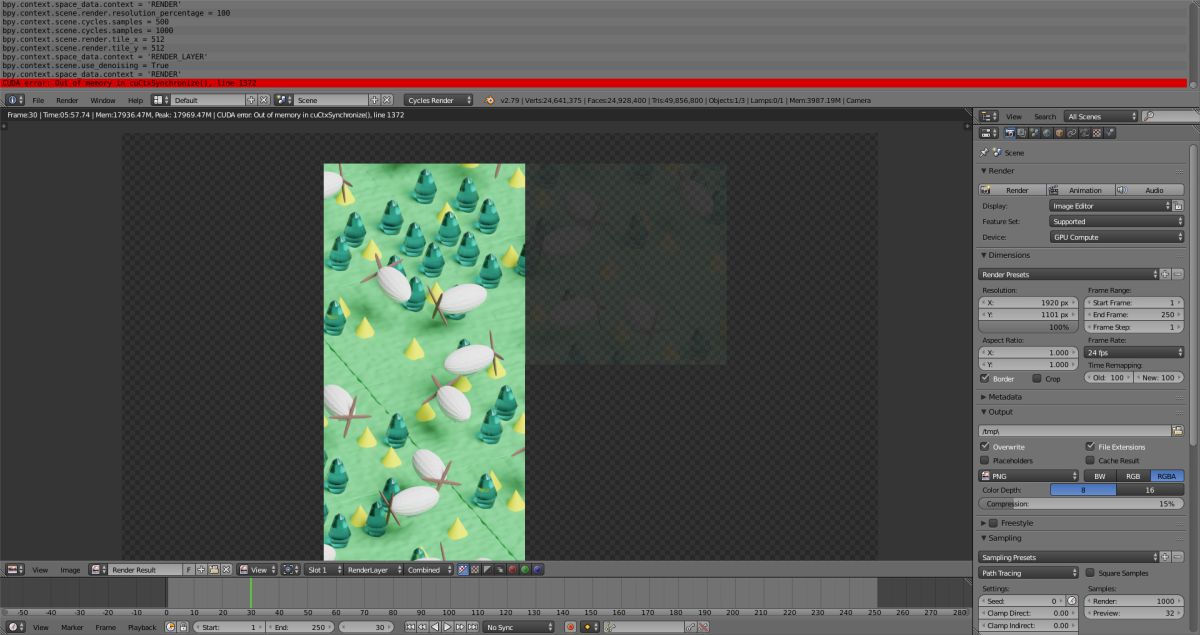Toggle the Border checkbox
Image resolution: width=1200 pixels, height=635 pixels.
point(985,379)
